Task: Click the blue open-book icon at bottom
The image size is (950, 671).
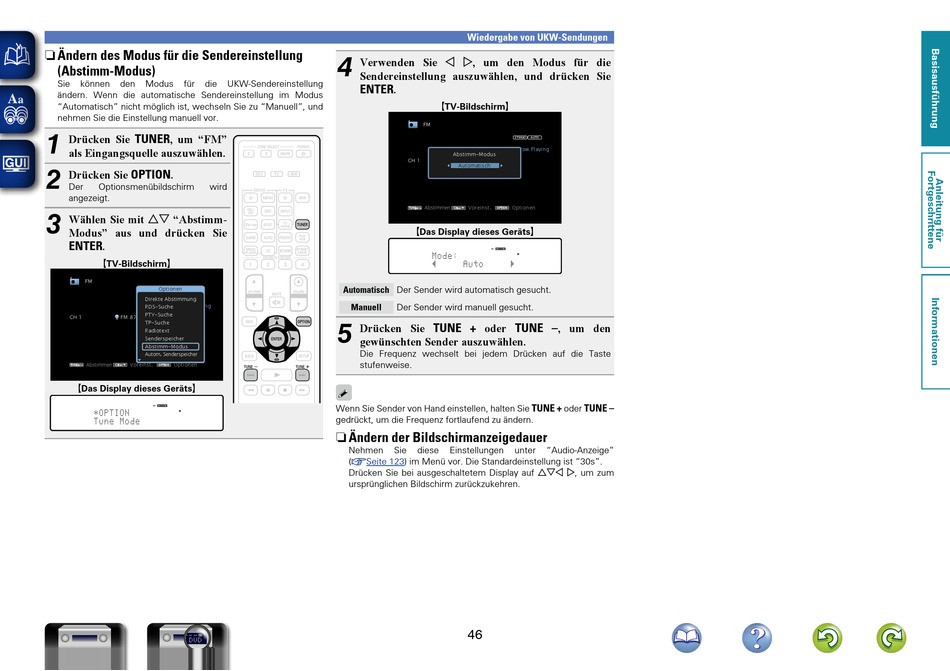Action: click(x=686, y=638)
